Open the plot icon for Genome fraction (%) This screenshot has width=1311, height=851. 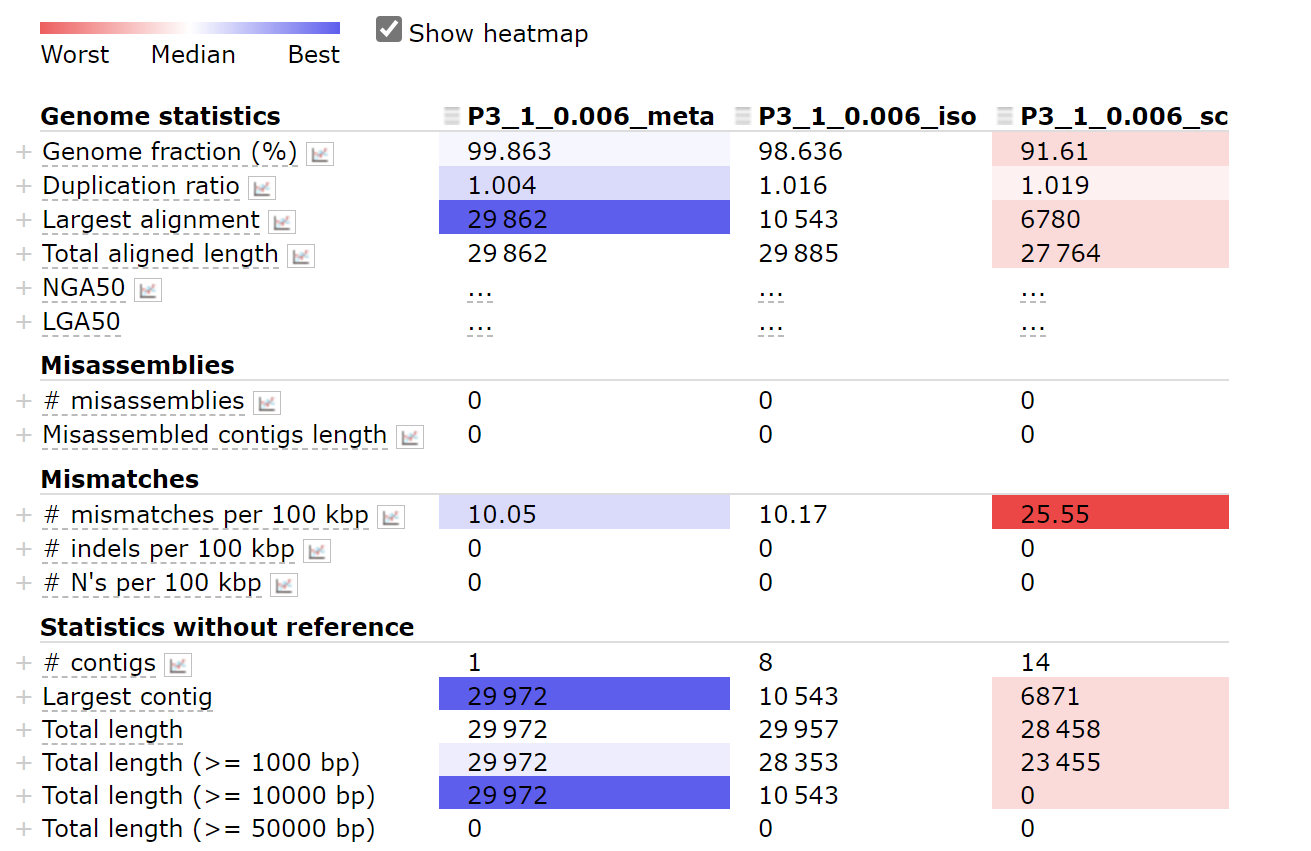[320, 154]
